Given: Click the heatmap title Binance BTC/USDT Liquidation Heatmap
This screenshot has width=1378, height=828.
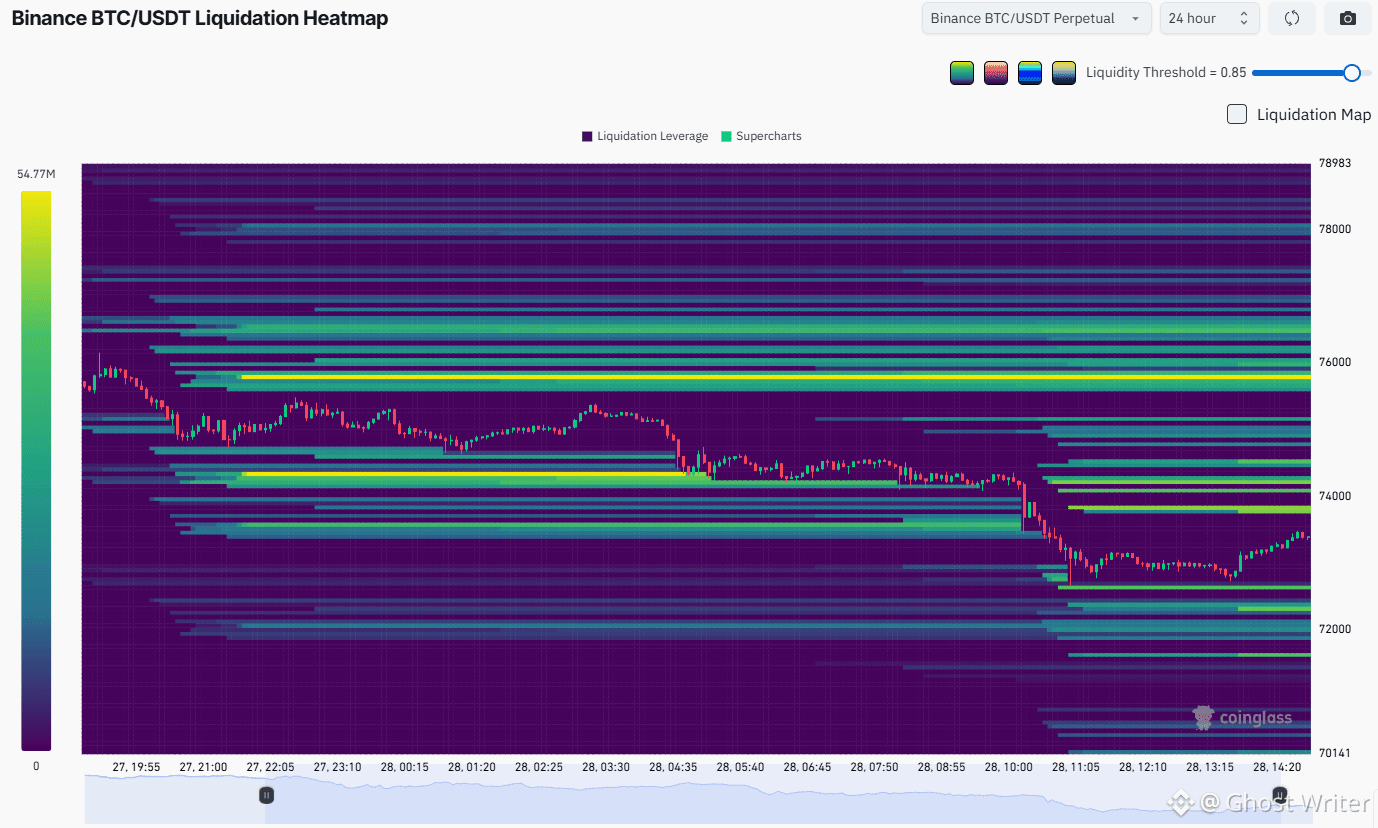Looking at the screenshot, I should [x=200, y=18].
